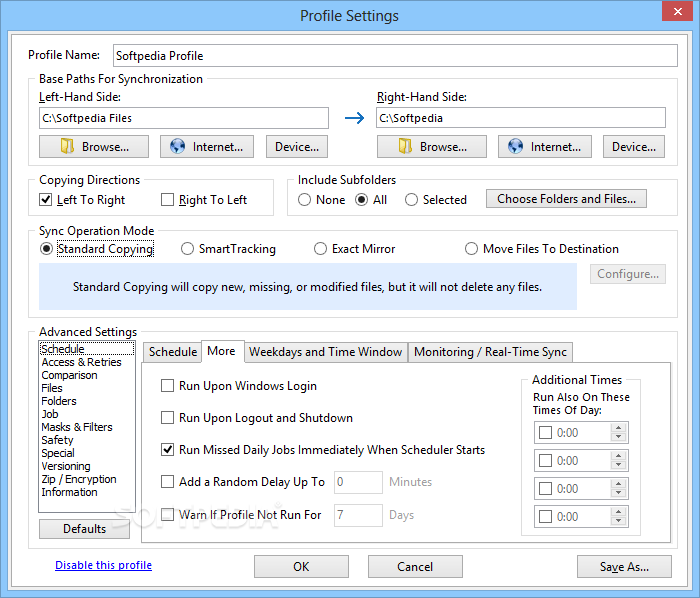Switch to the More tab

(221, 351)
